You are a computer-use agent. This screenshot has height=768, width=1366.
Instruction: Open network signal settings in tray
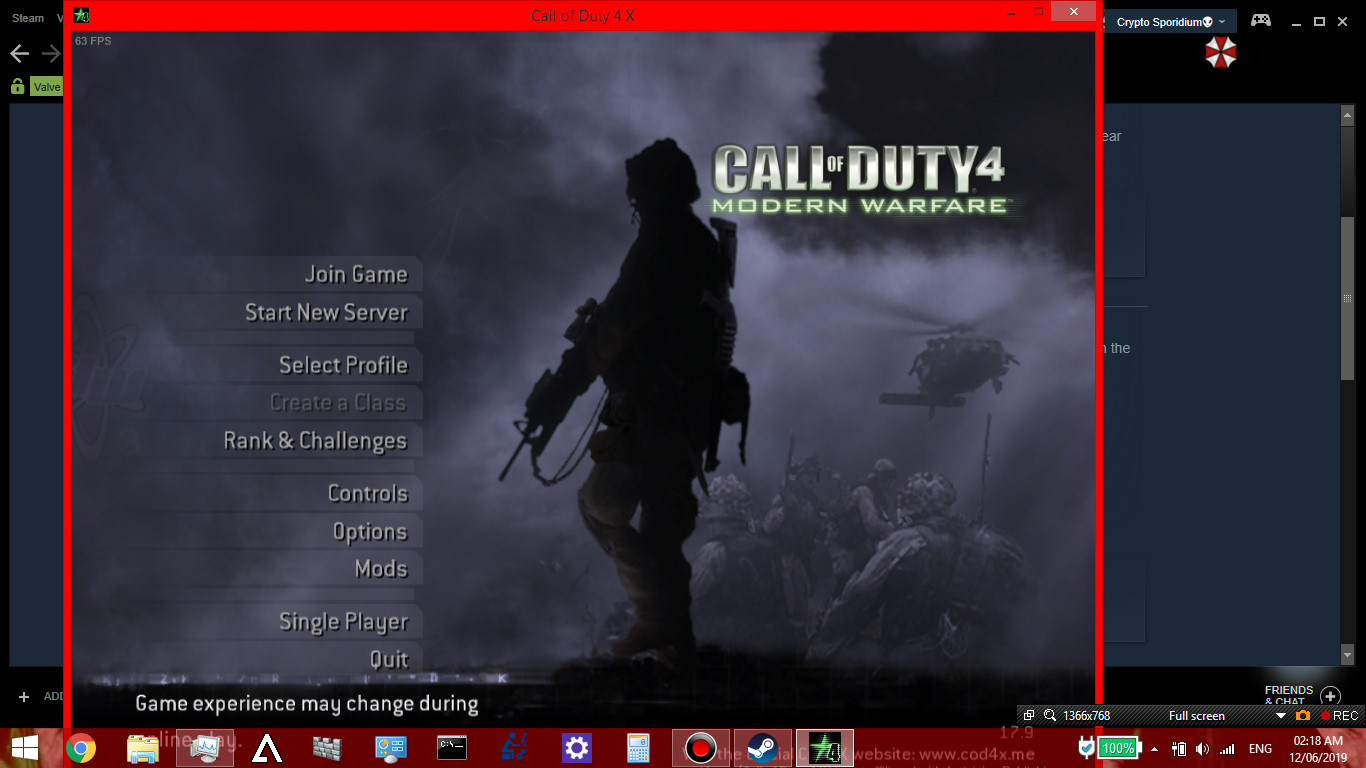pos(1227,749)
